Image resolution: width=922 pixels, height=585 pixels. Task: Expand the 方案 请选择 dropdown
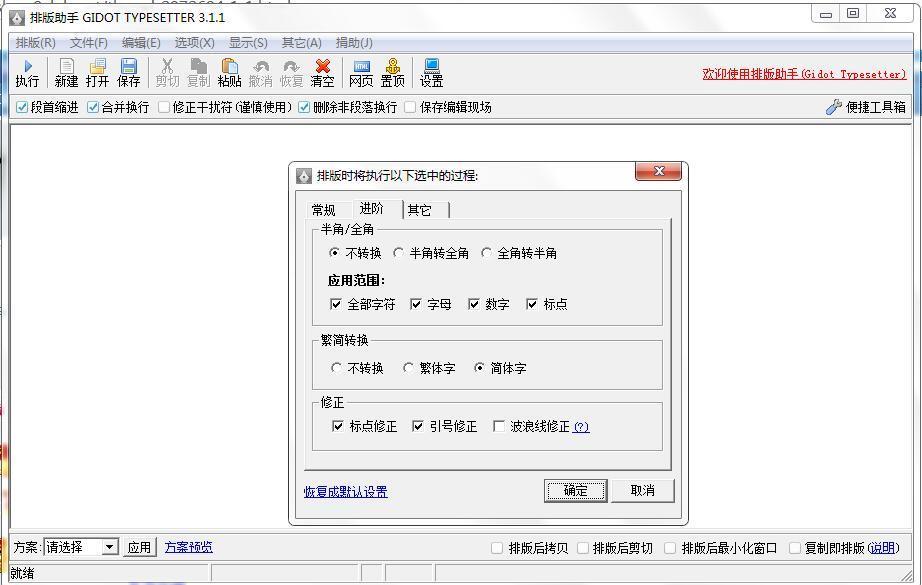tap(110, 547)
